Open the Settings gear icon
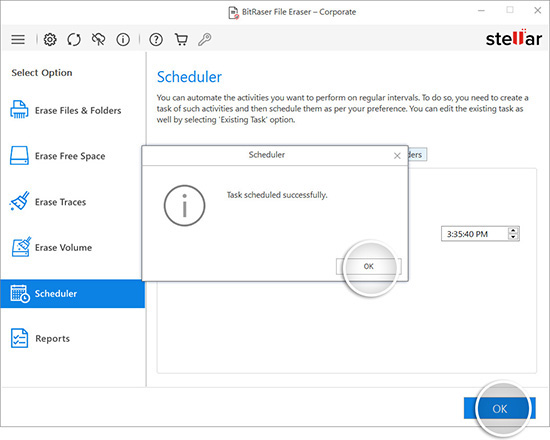The width and height of the screenshot is (550, 440). click(50, 39)
